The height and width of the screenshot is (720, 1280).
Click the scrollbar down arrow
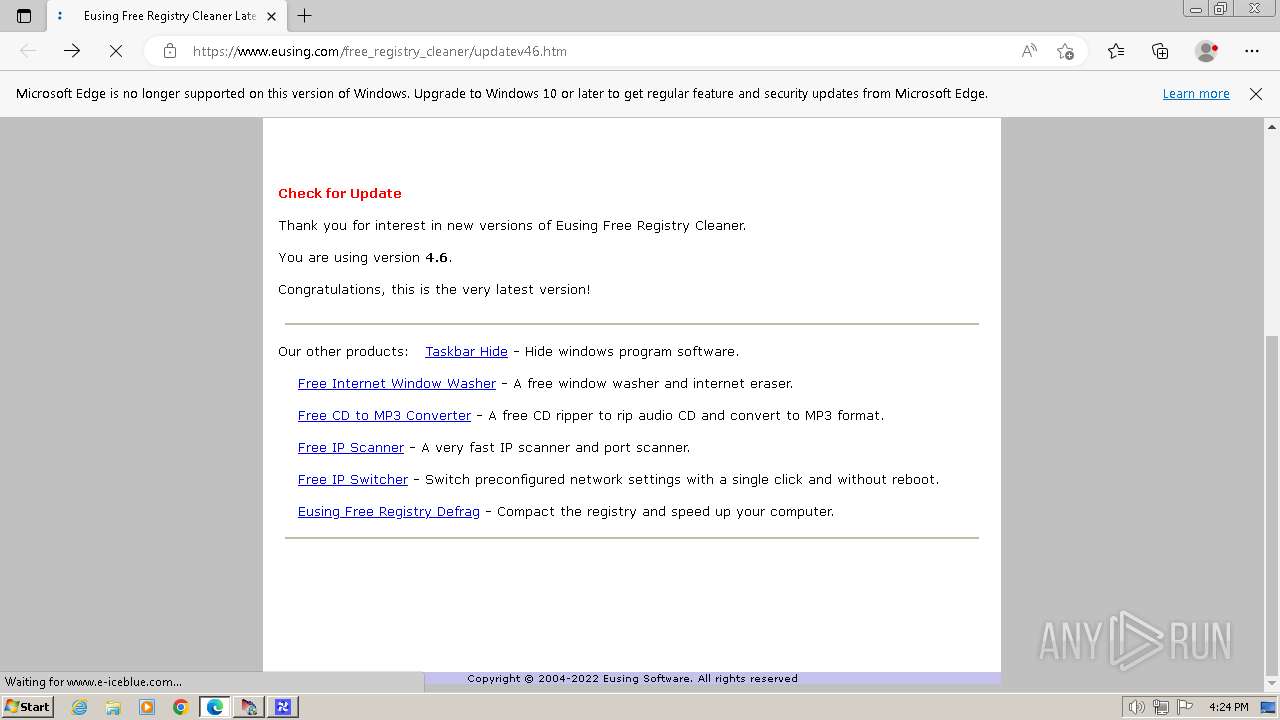coord(1272,684)
